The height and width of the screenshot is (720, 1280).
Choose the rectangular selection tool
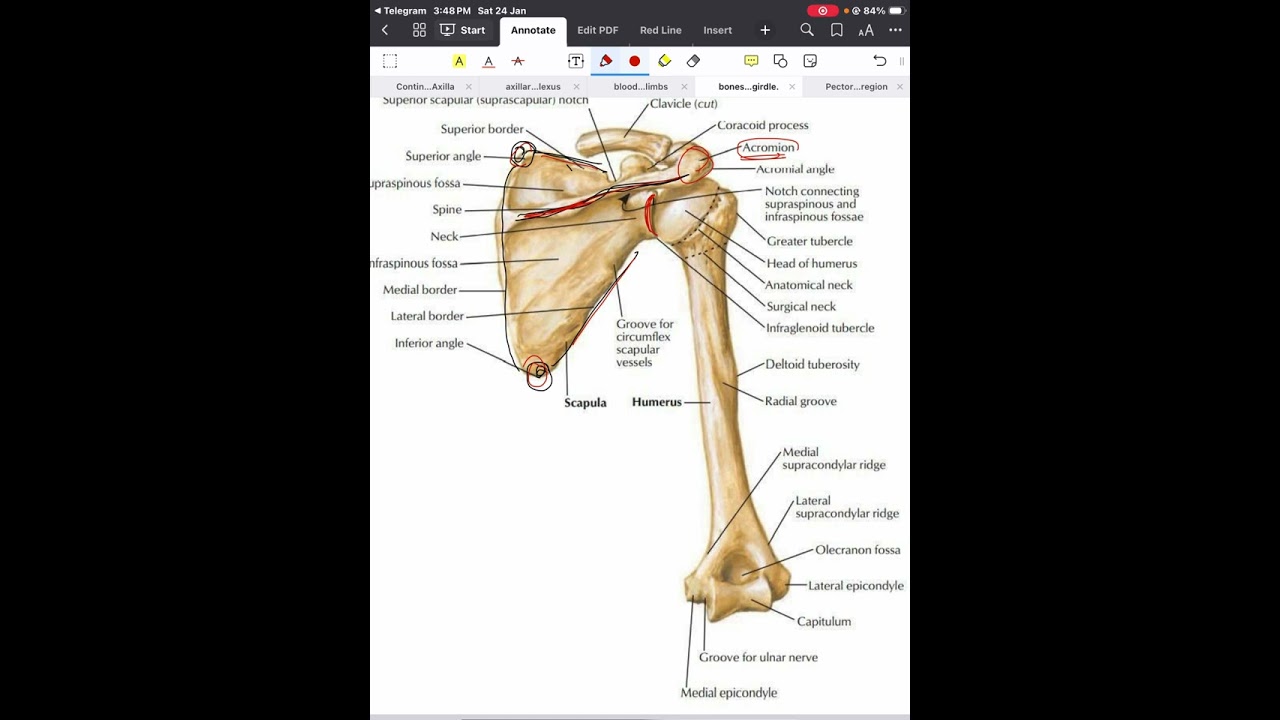(390, 61)
